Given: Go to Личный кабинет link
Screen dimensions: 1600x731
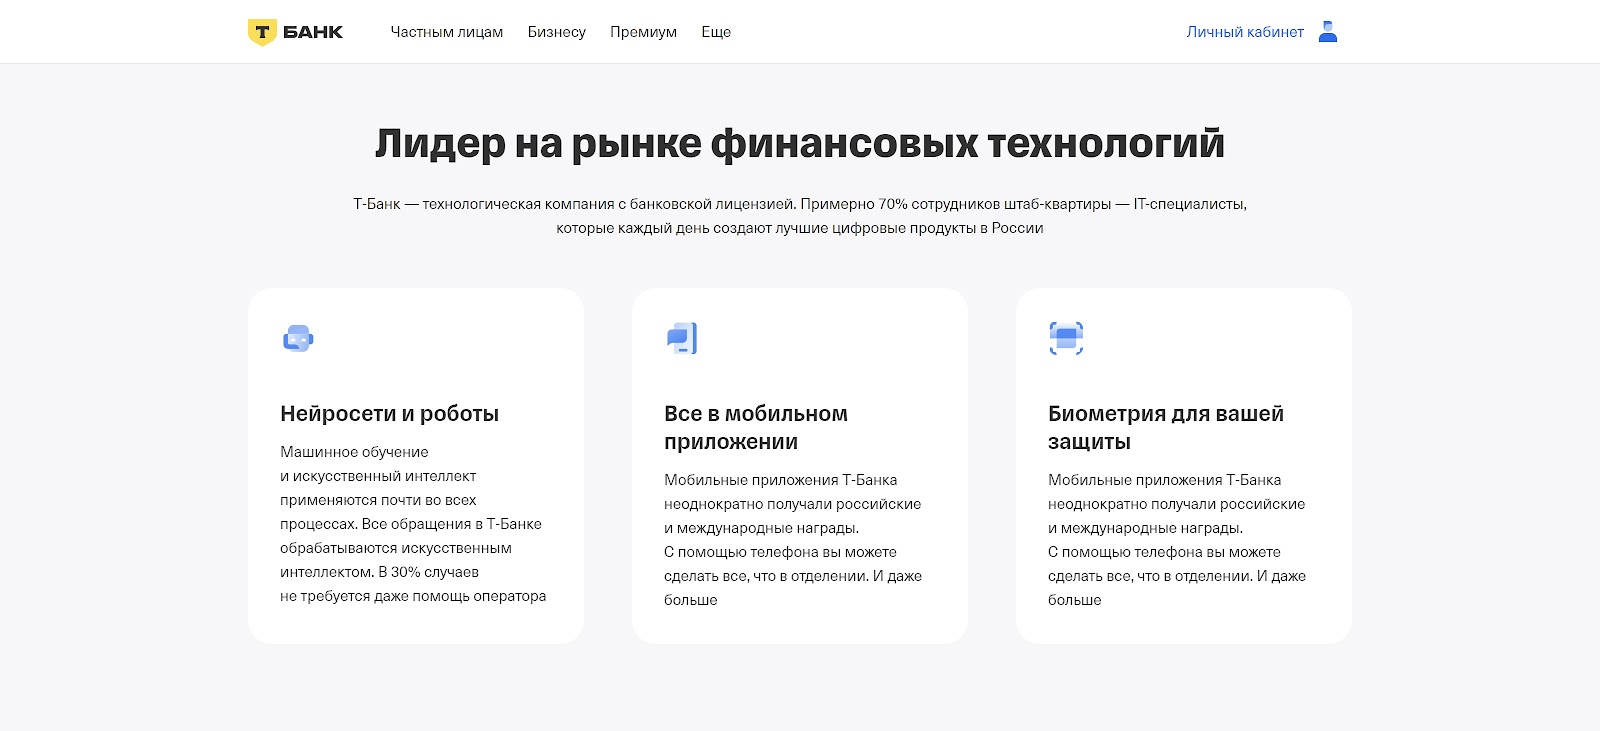Looking at the screenshot, I should tap(1245, 32).
